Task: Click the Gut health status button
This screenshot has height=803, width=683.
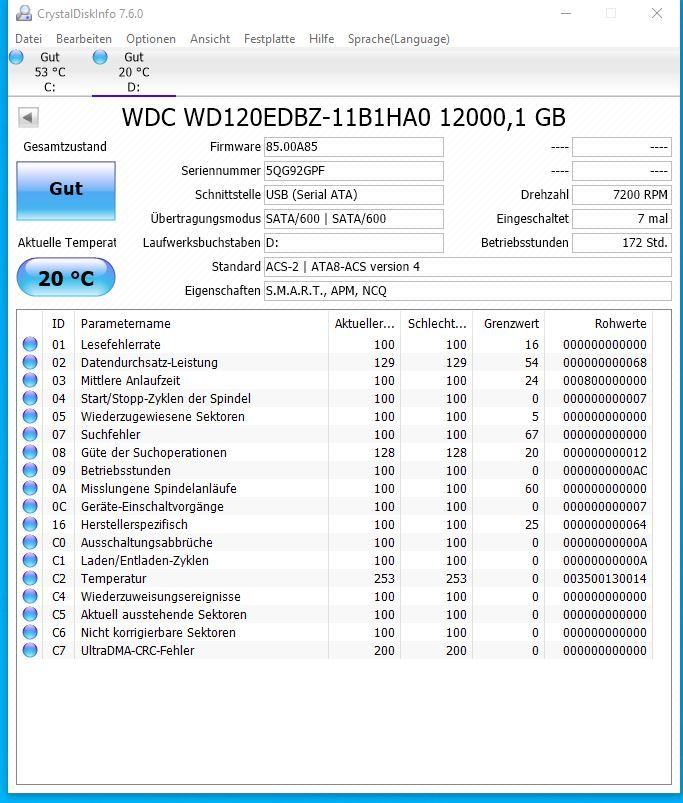Action: tap(66, 191)
